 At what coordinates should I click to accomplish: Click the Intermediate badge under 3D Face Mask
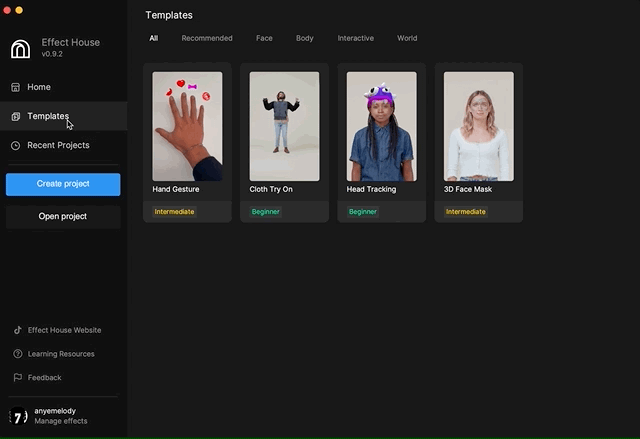click(466, 212)
